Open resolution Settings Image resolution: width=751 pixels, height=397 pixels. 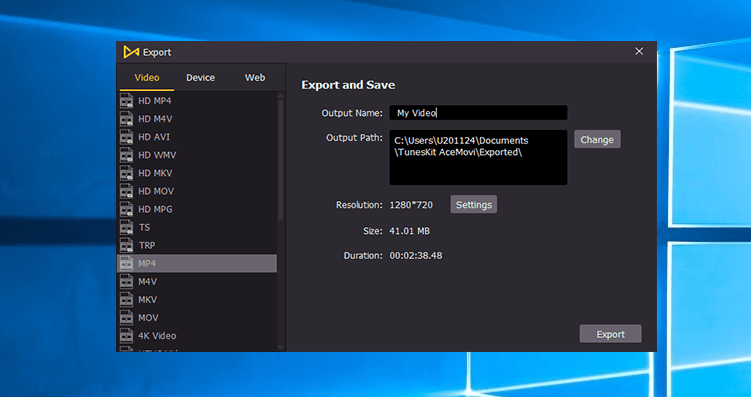coord(474,204)
